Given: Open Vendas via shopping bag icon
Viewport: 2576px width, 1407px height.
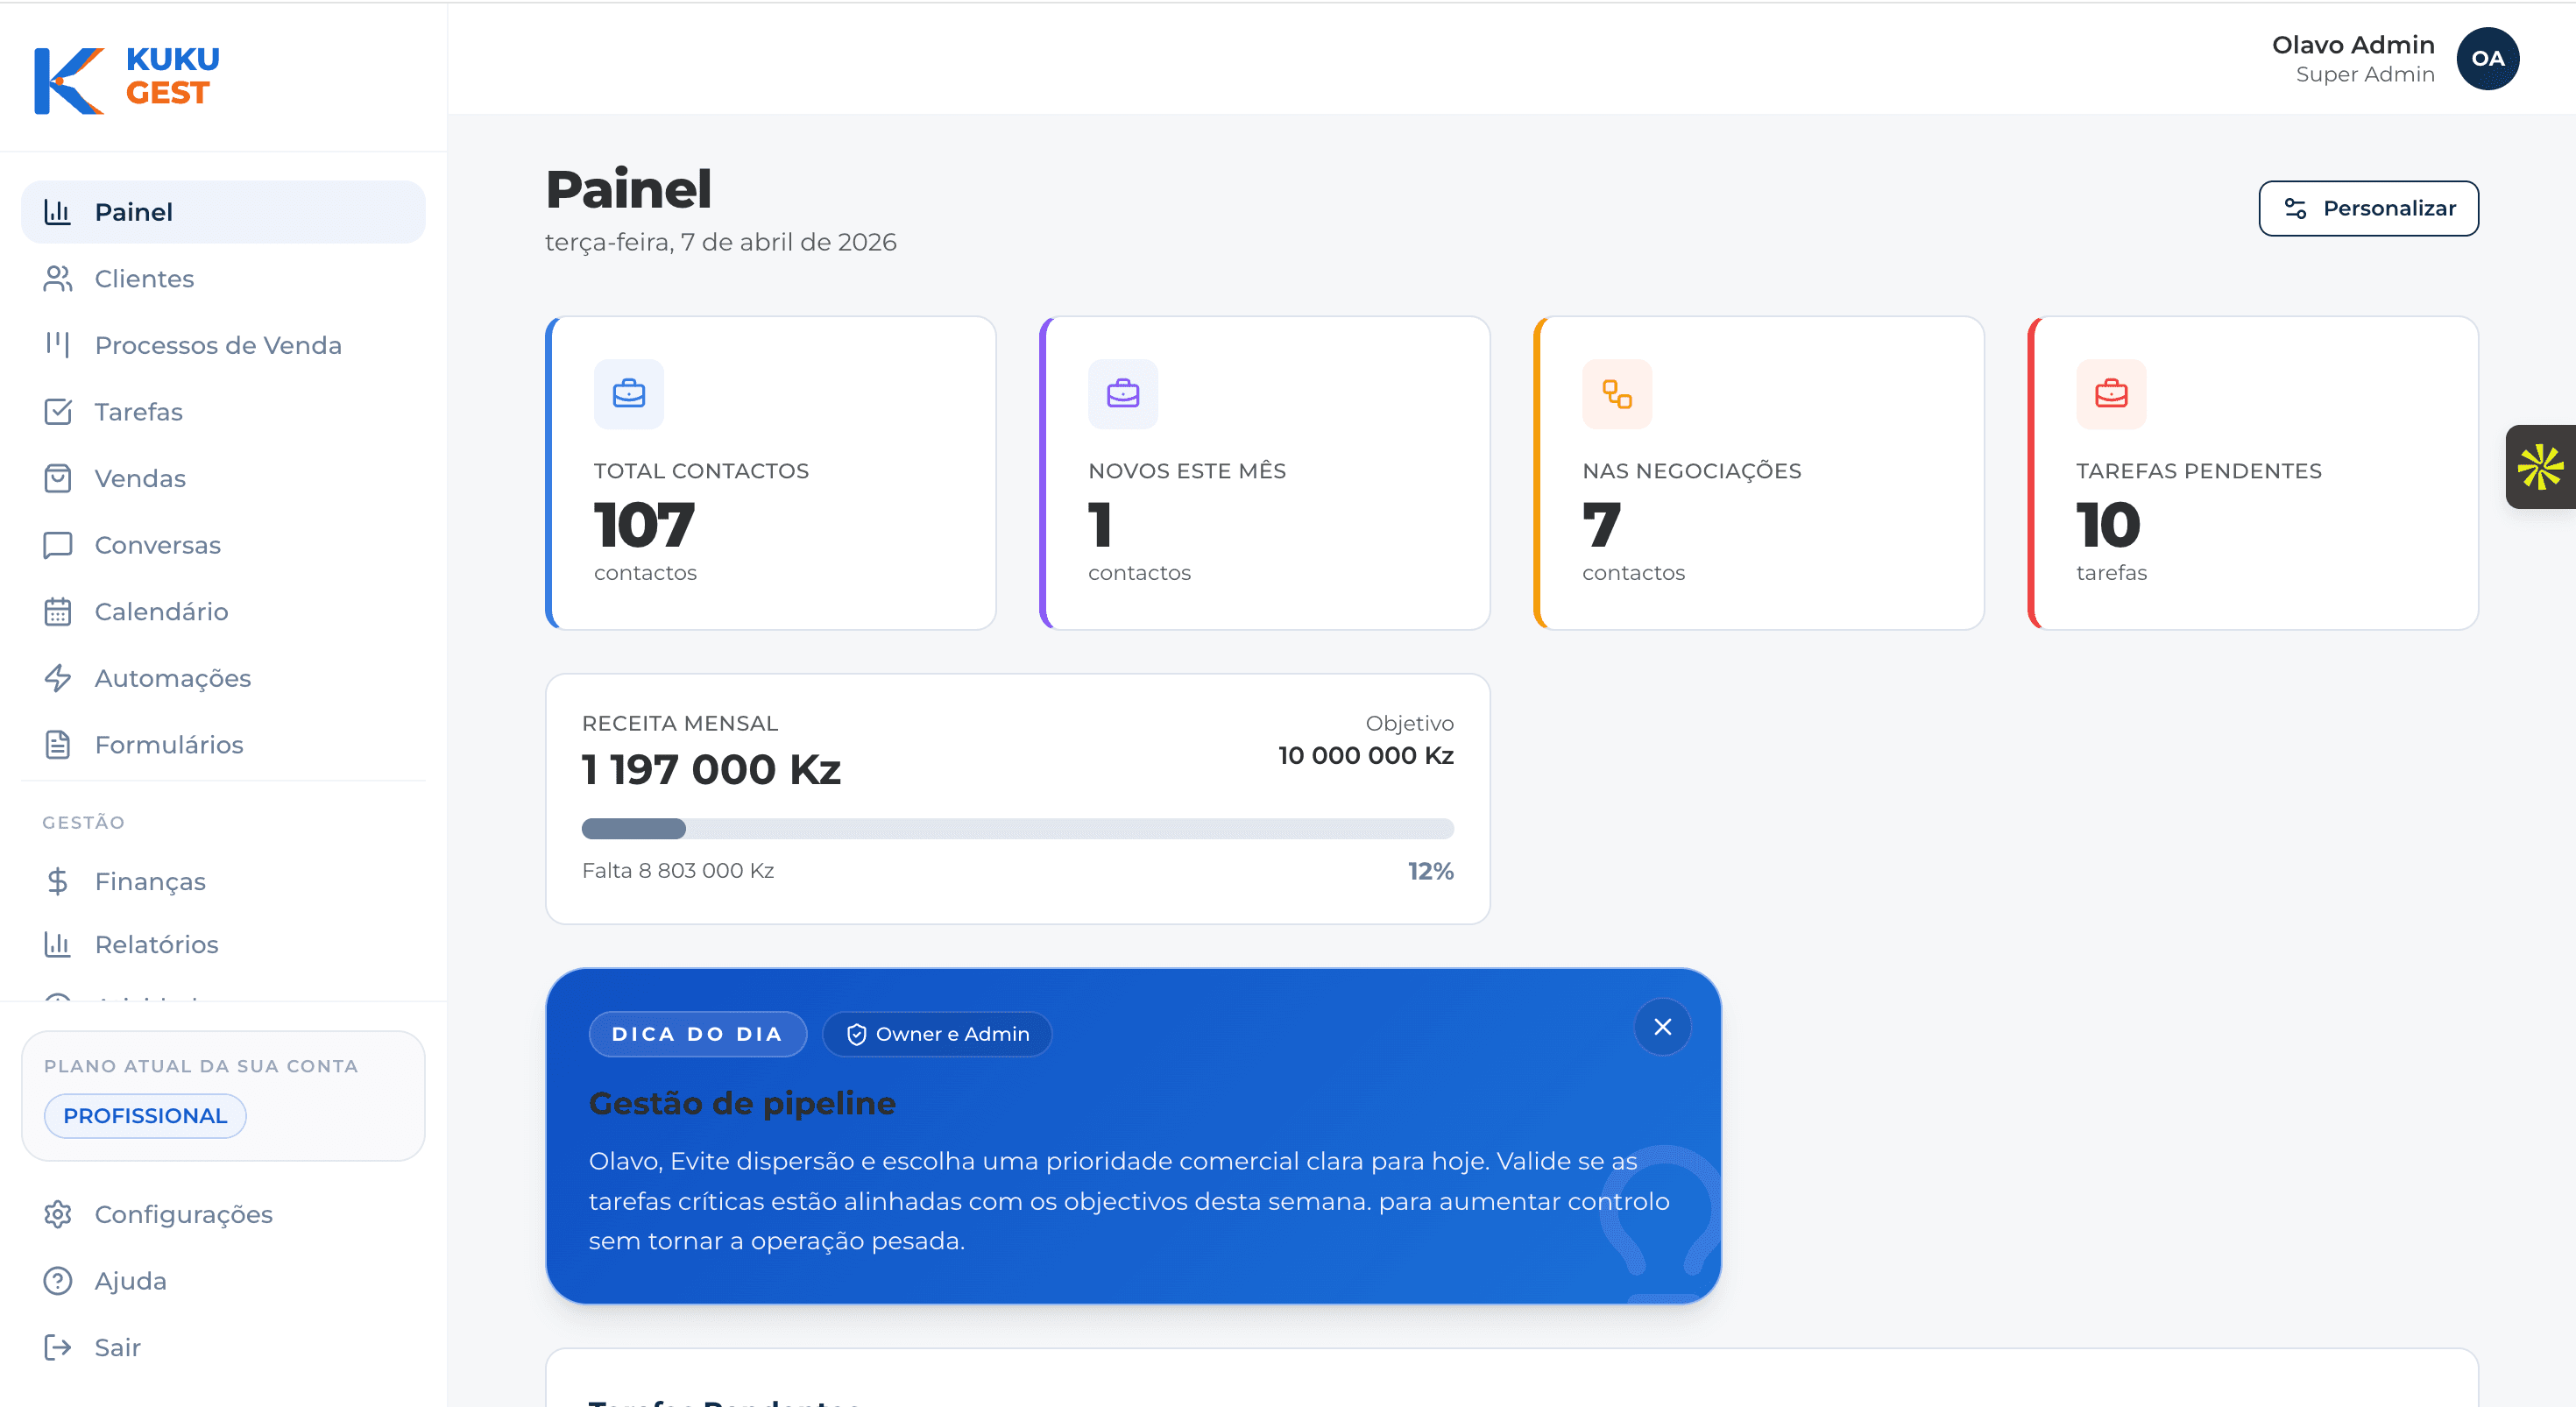Looking at the screenshot, I should [x=58, y=478].
